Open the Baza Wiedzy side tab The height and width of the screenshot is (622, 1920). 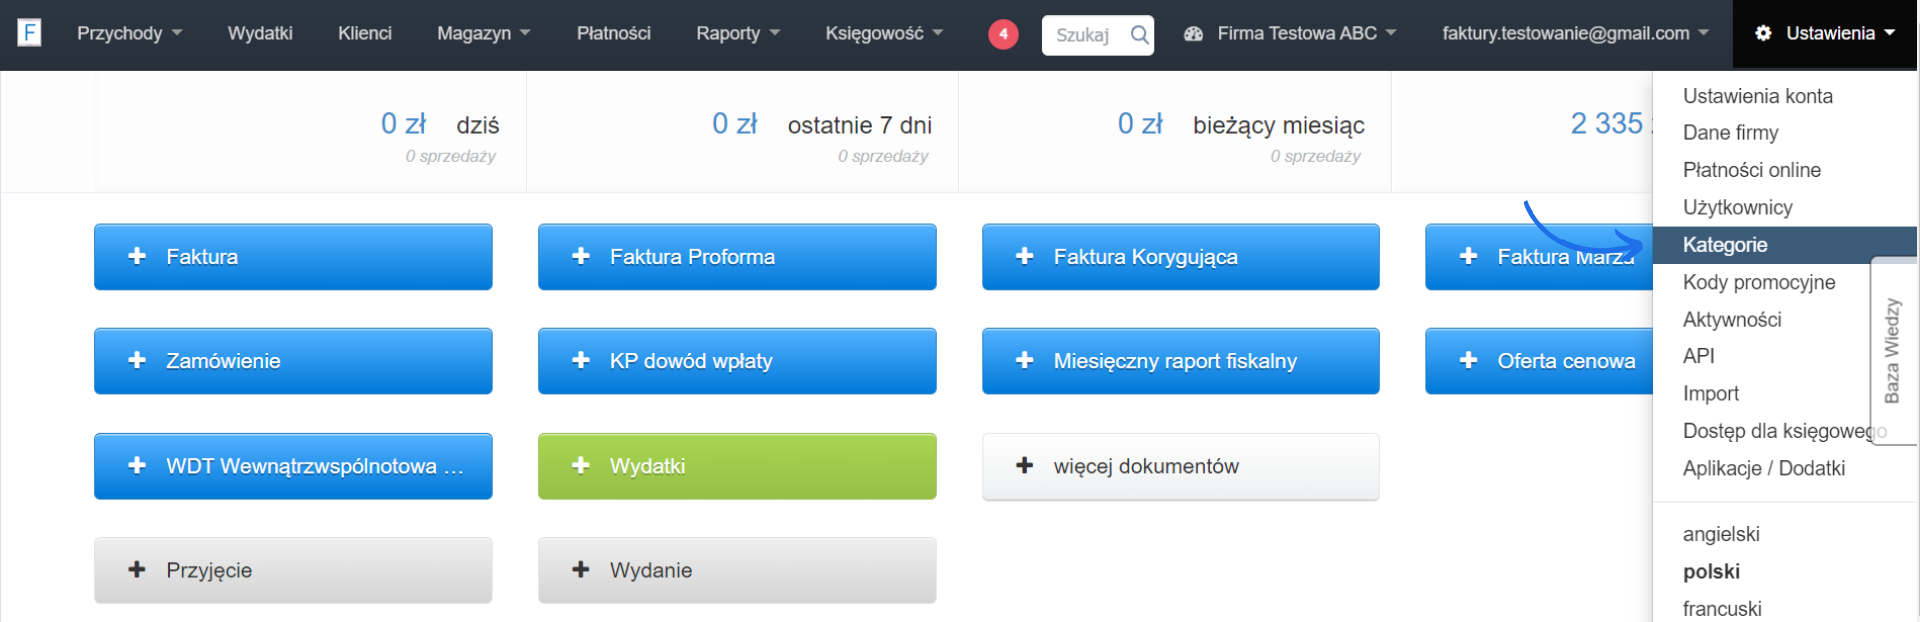point(1893,351)
